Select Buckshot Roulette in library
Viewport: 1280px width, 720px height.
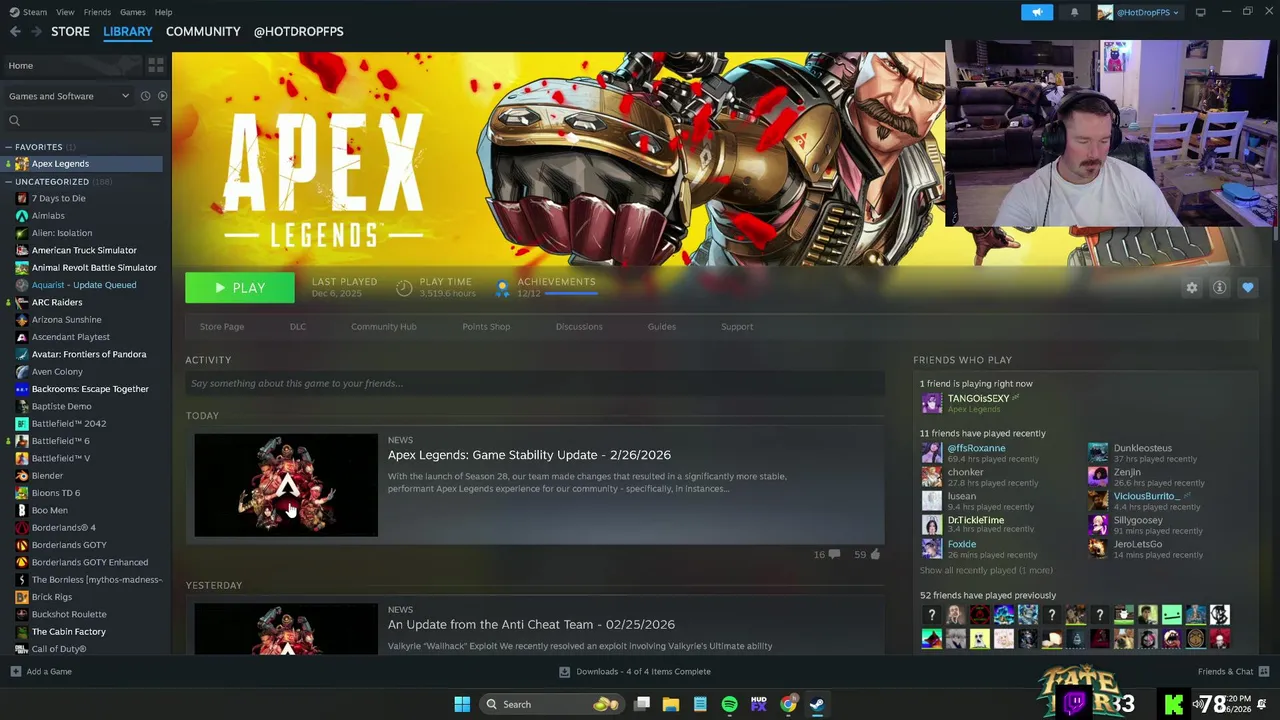tap(68, 614)
